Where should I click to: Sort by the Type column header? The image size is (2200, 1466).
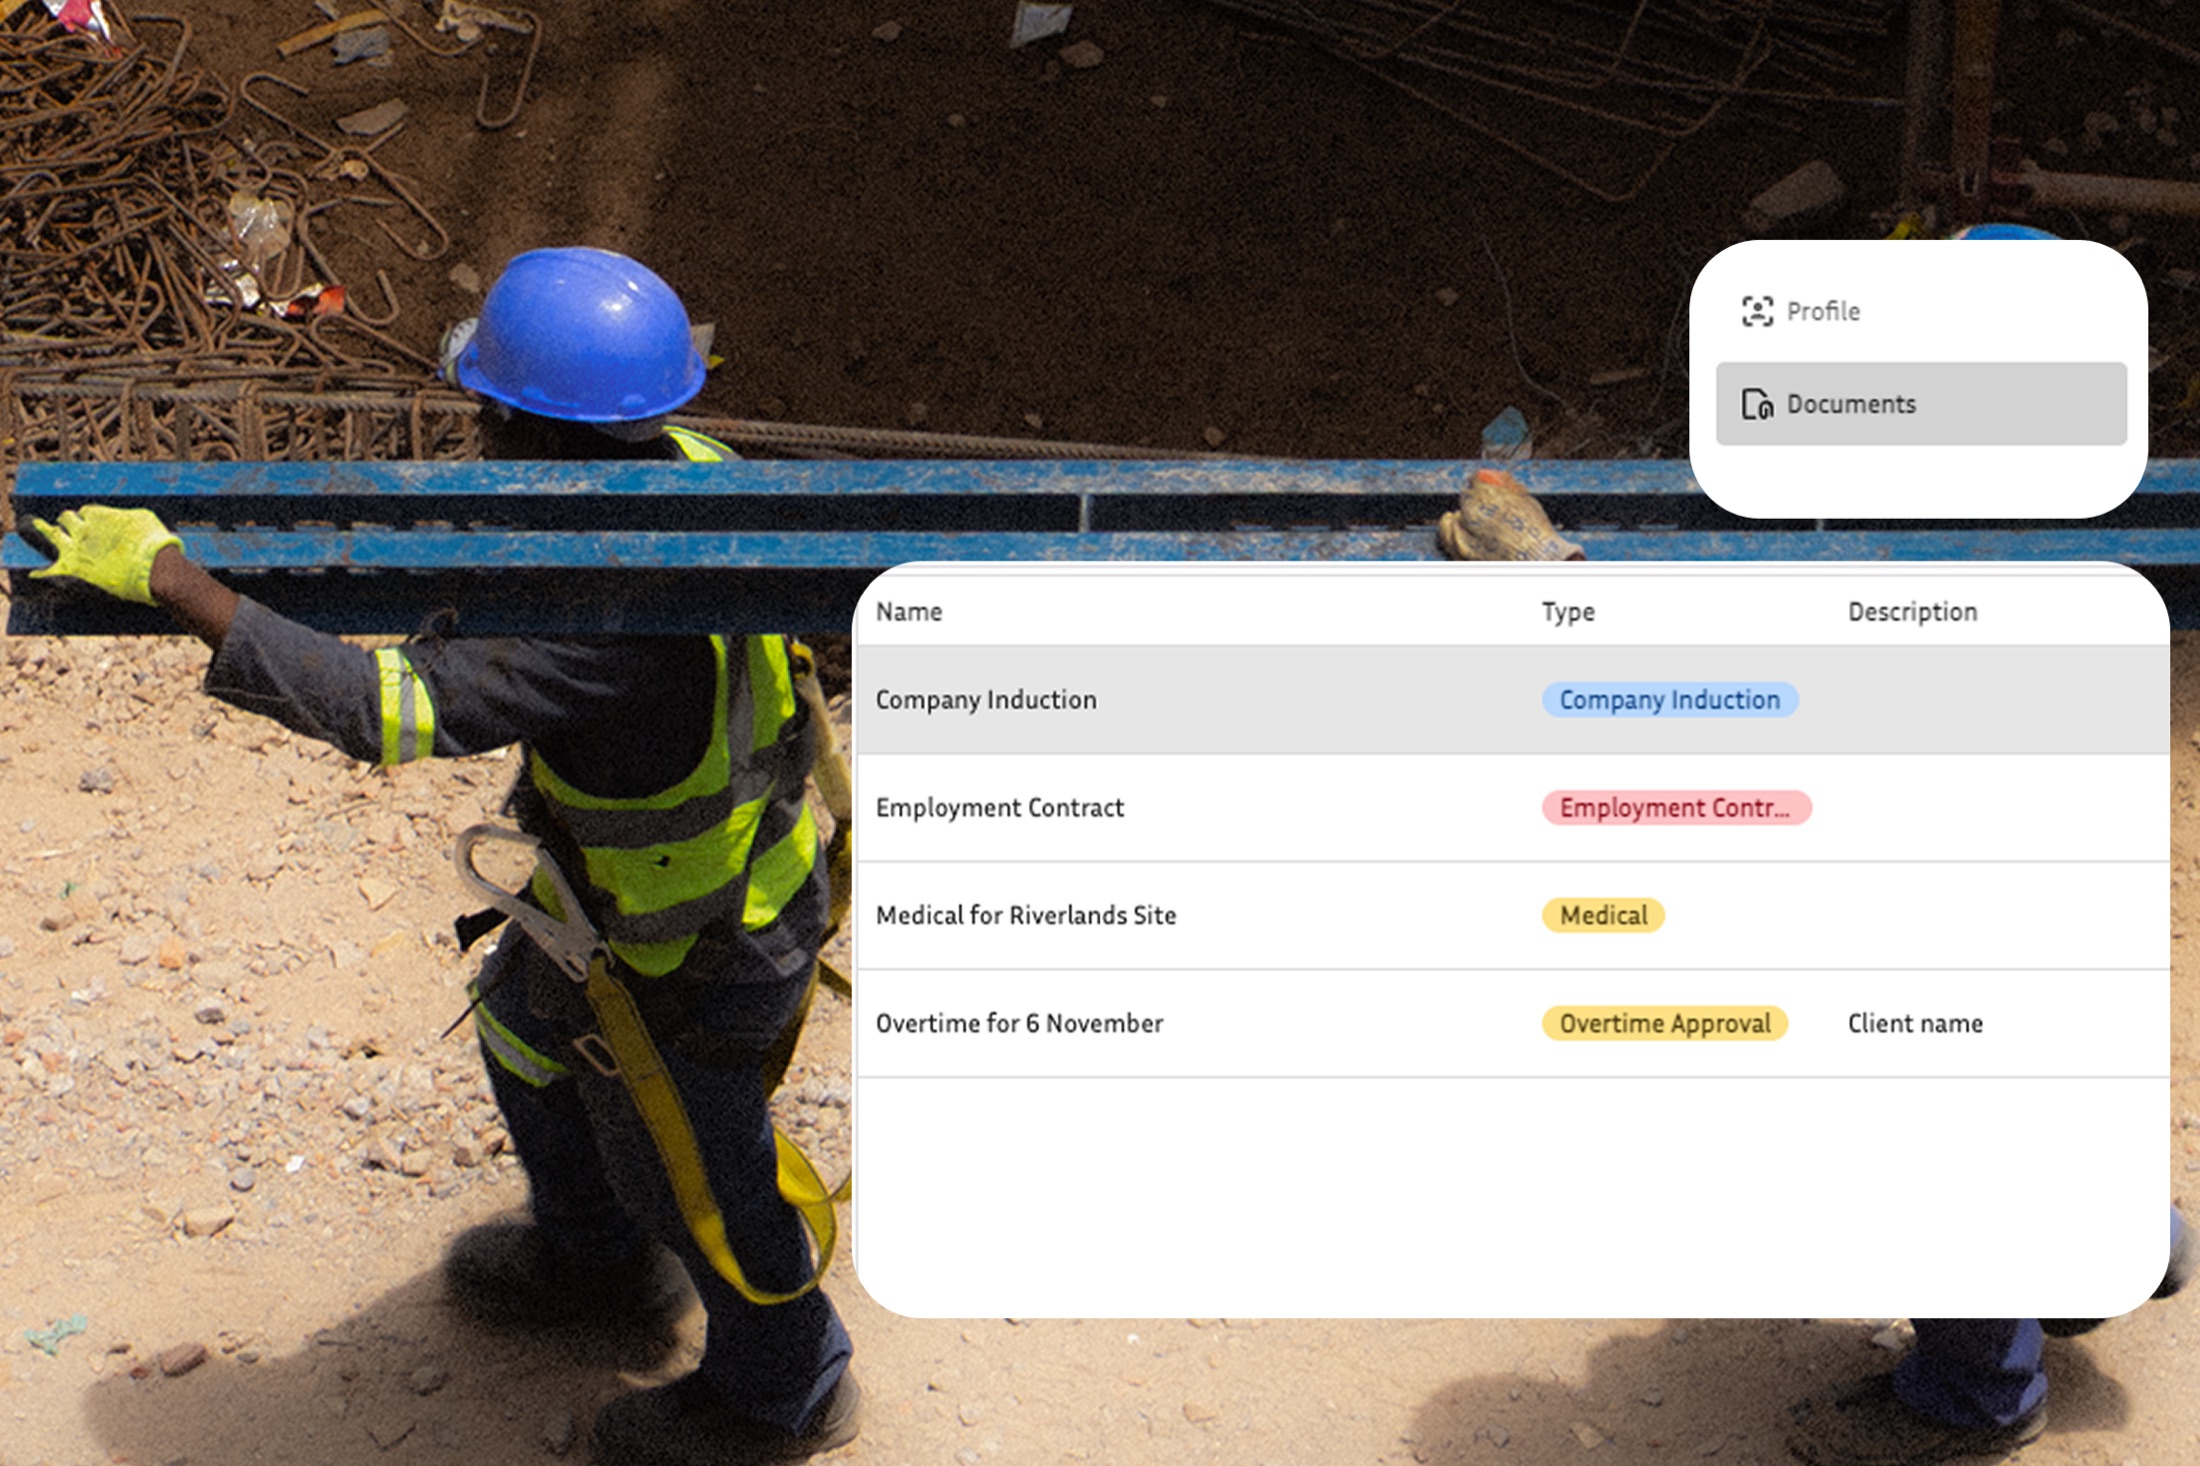(1567, 612)
